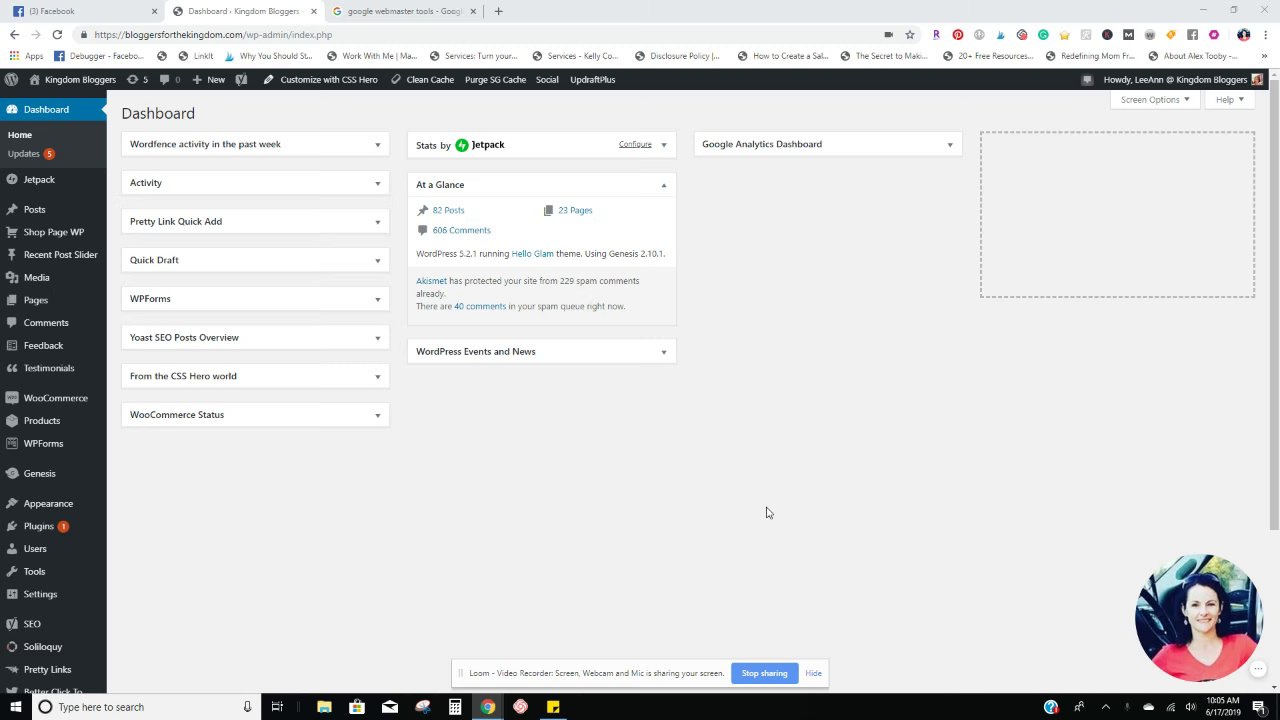Open Soliloquy in sidebar
This screenshot has width=1280, height=720.
click(53, 646)
